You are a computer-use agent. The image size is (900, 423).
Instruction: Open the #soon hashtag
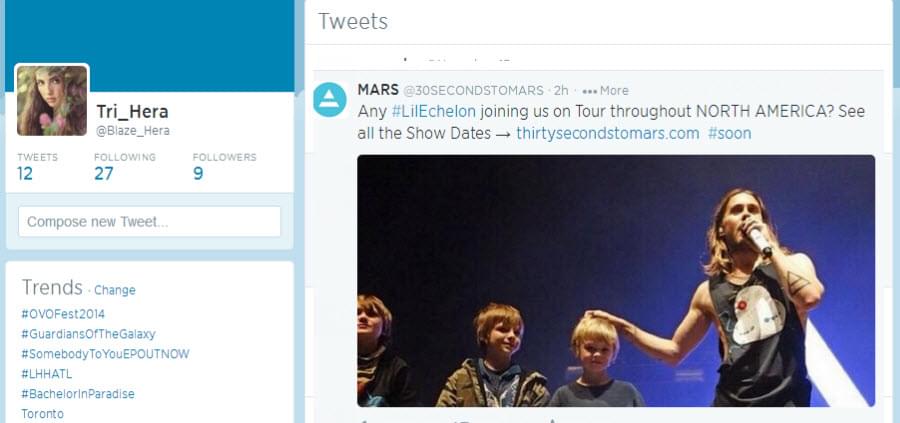[730, 134]
